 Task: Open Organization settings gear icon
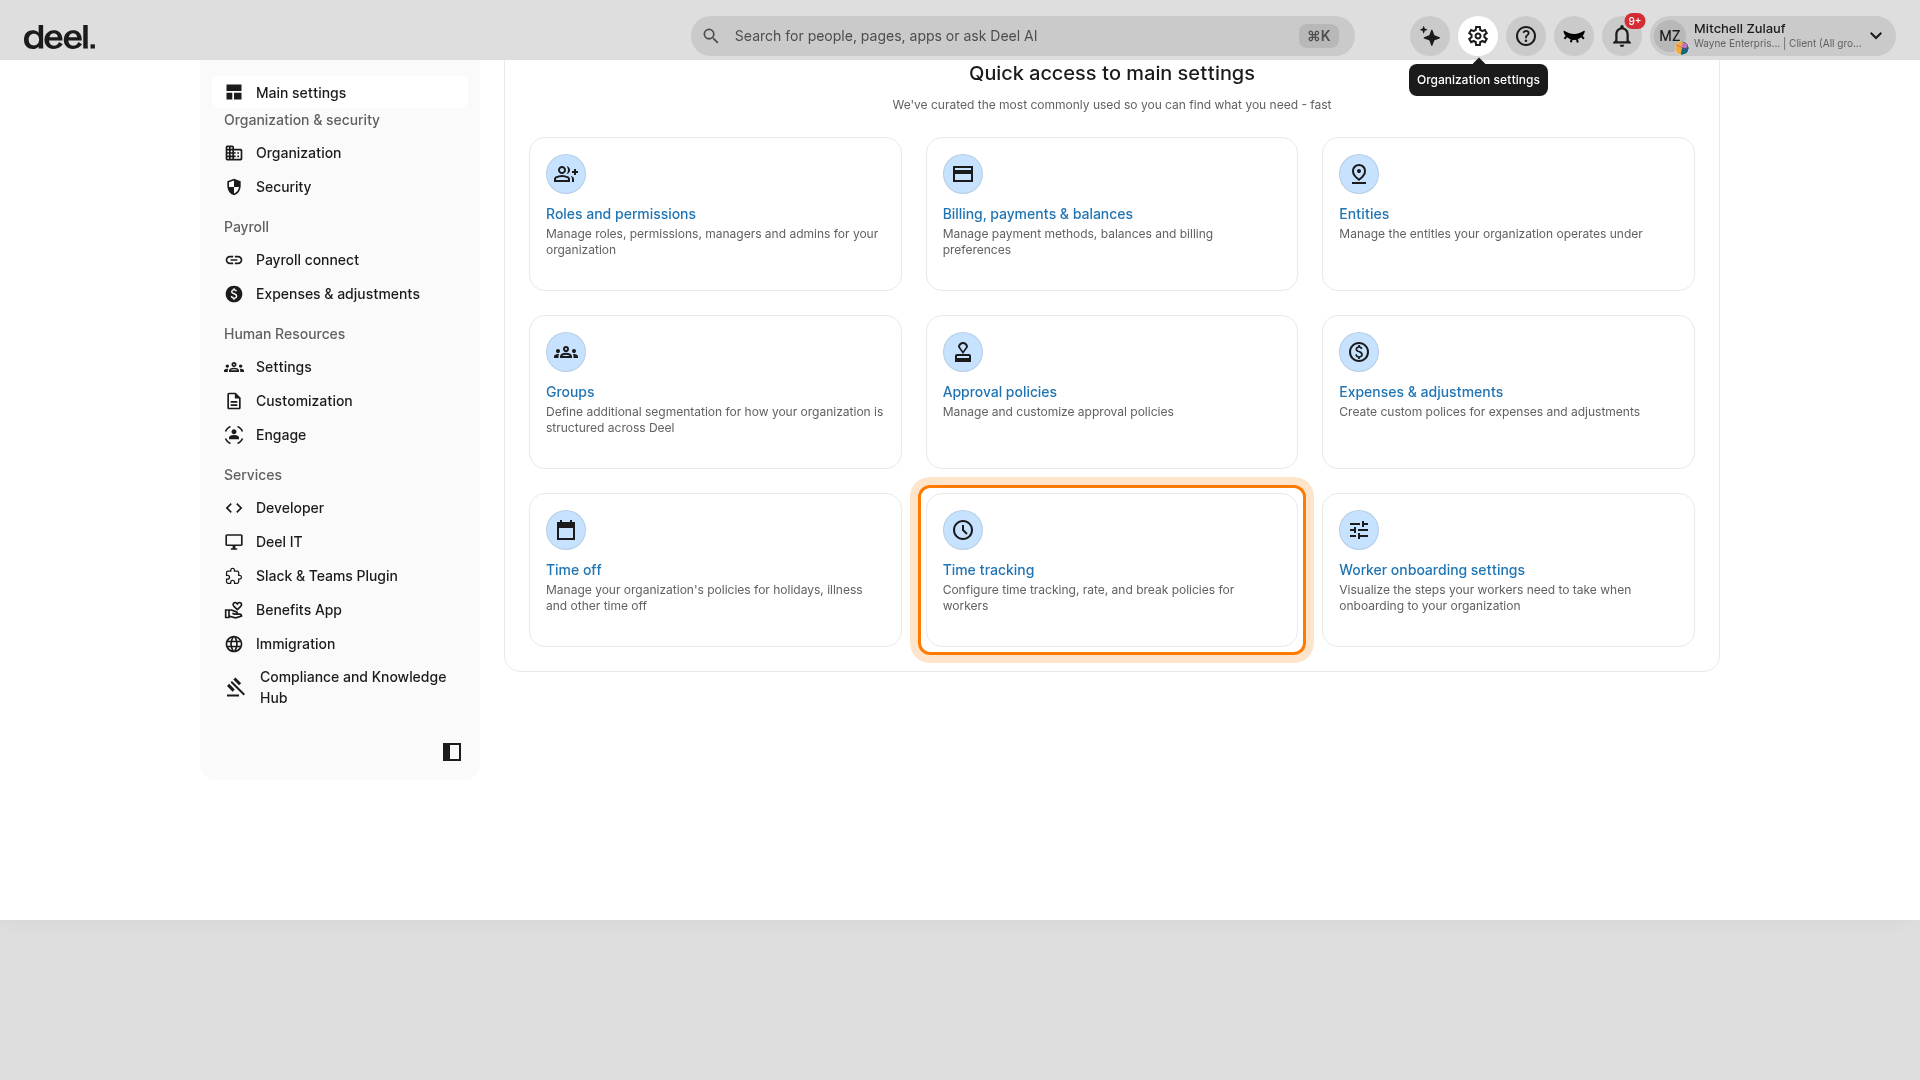[1478, 36]
